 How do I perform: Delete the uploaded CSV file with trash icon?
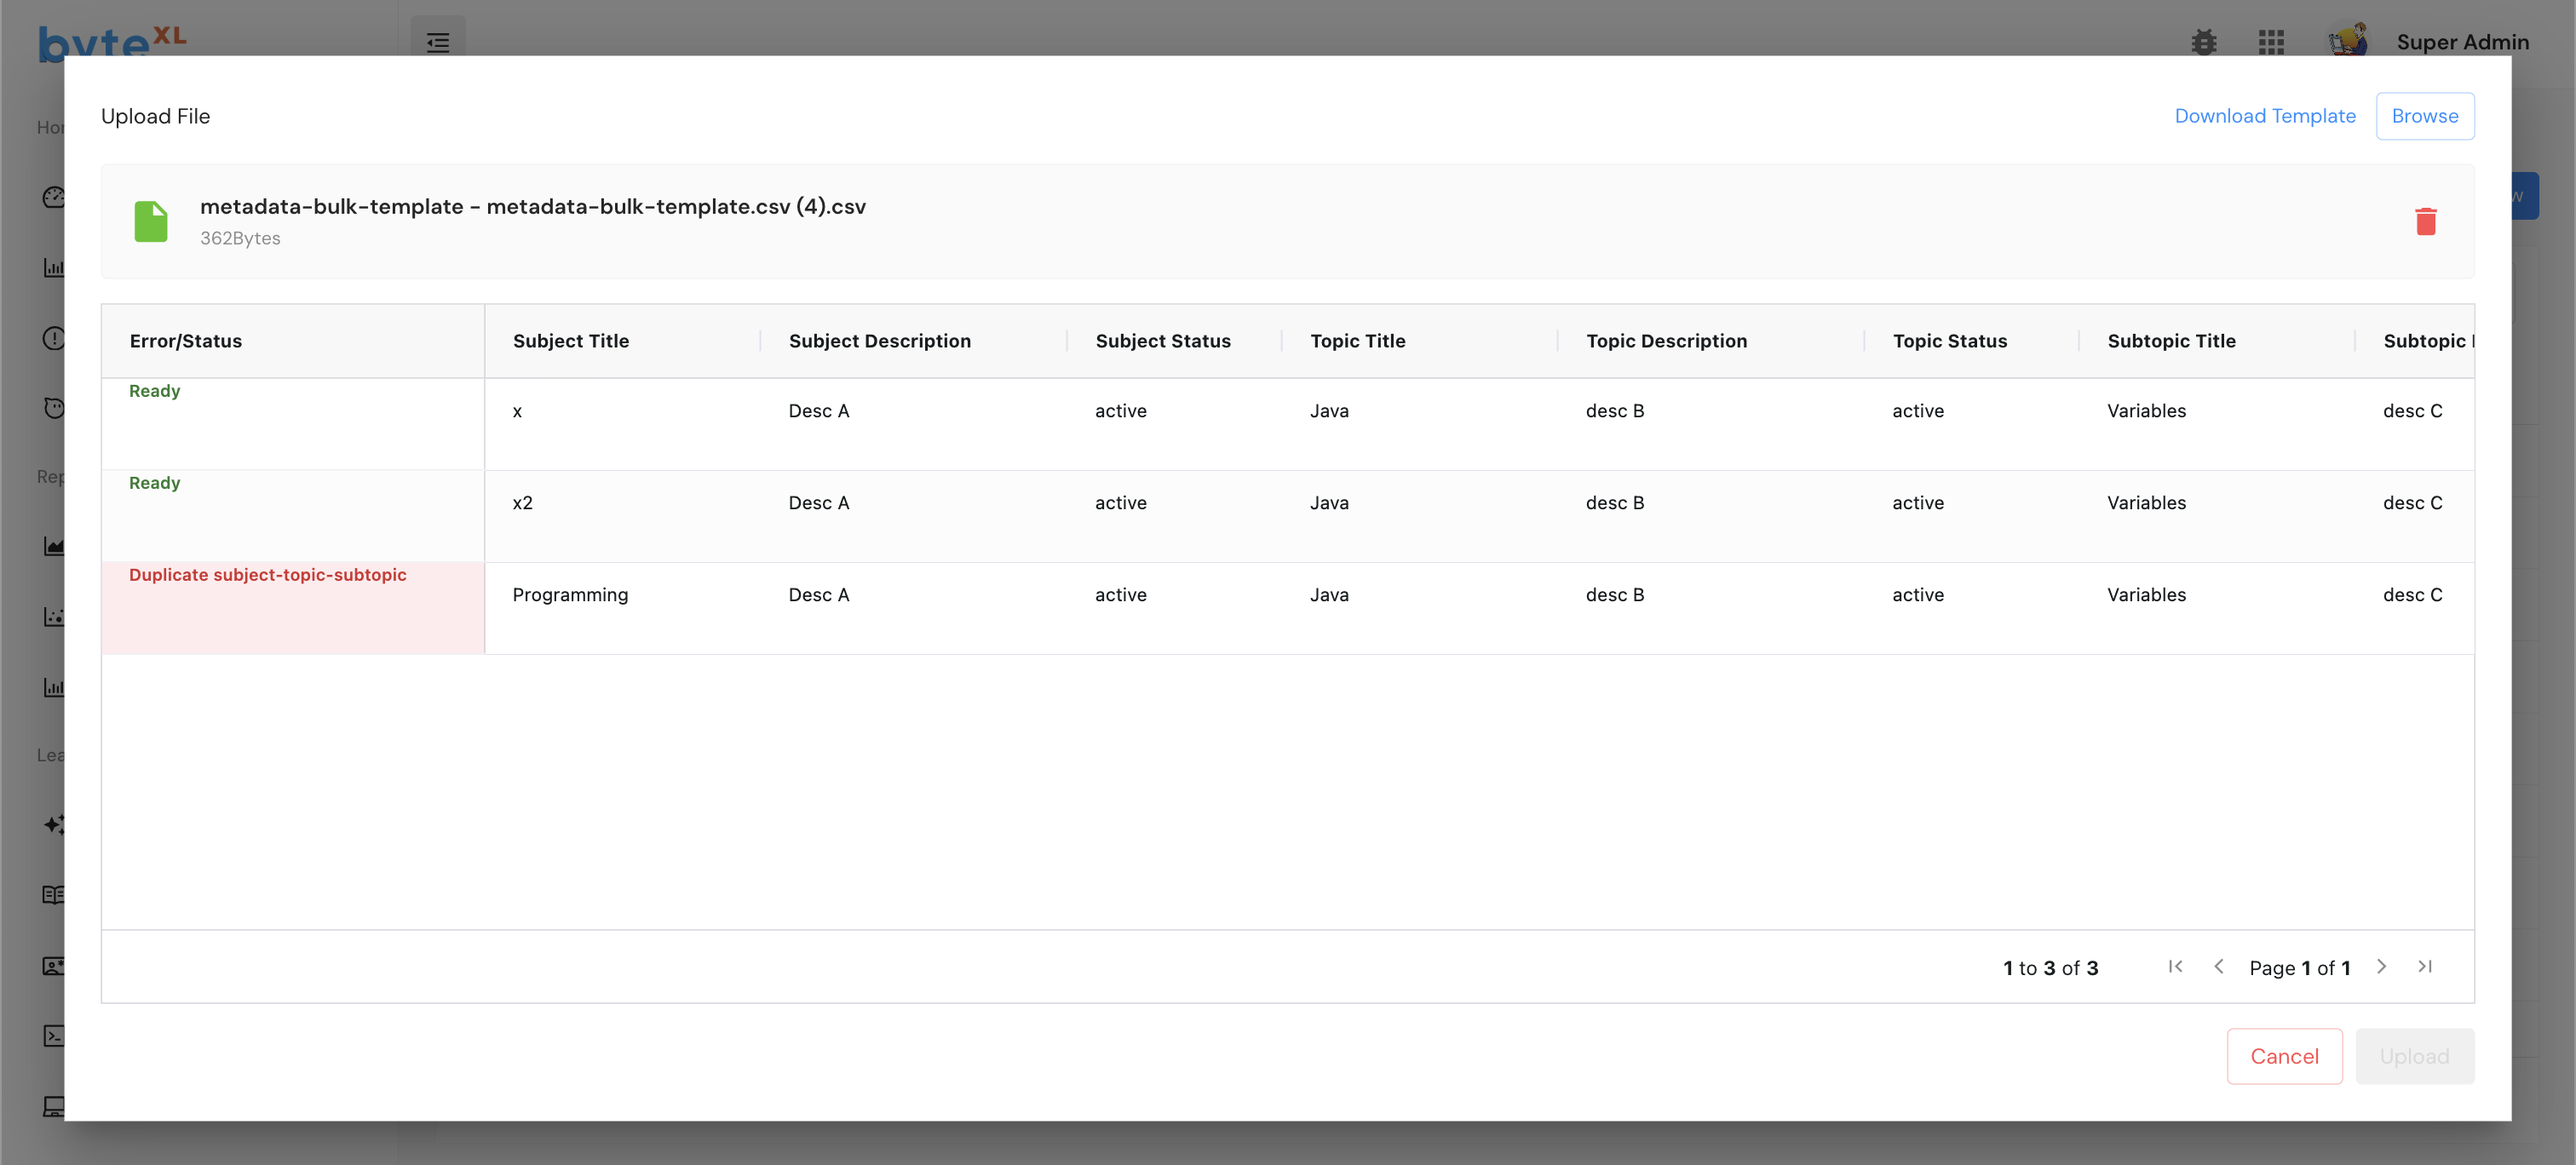tap(2425, 221)
